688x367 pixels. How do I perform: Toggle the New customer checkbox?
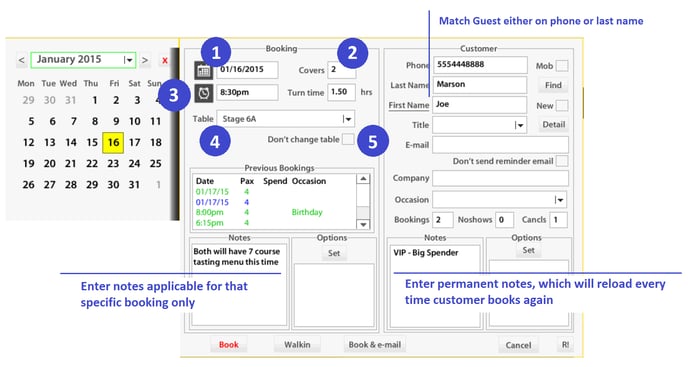(562, 106)
